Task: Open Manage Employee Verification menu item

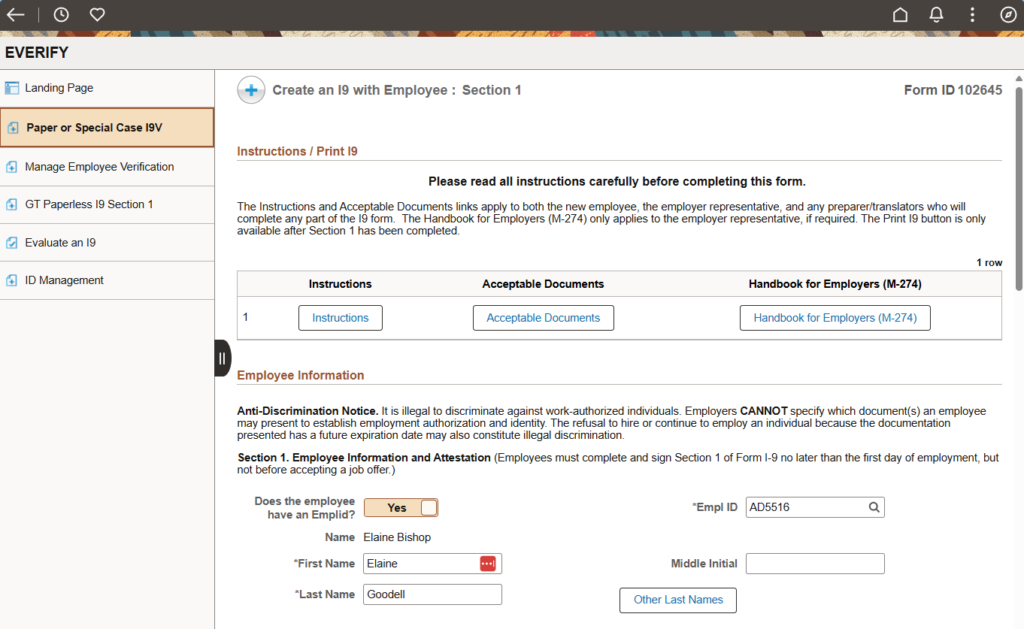Action: point(99,167)
